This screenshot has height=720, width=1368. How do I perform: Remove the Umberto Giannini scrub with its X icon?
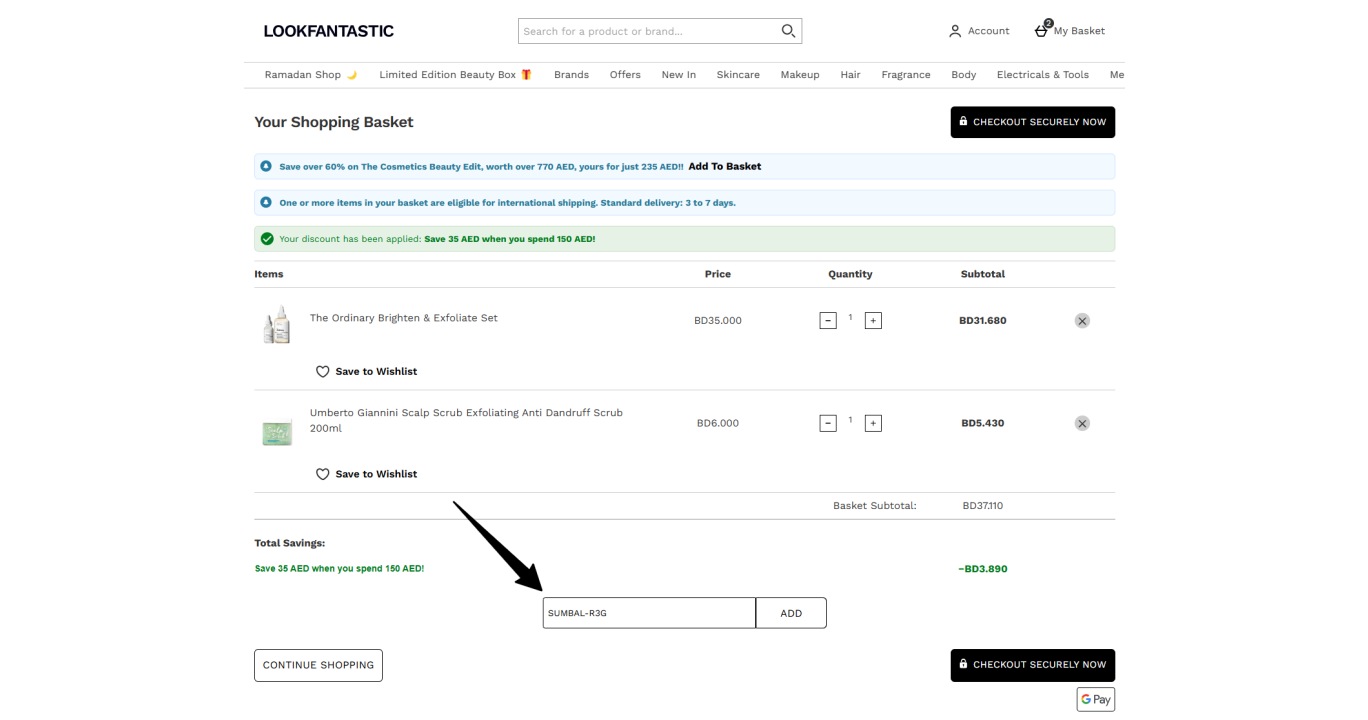click(x=1082, y=424)
